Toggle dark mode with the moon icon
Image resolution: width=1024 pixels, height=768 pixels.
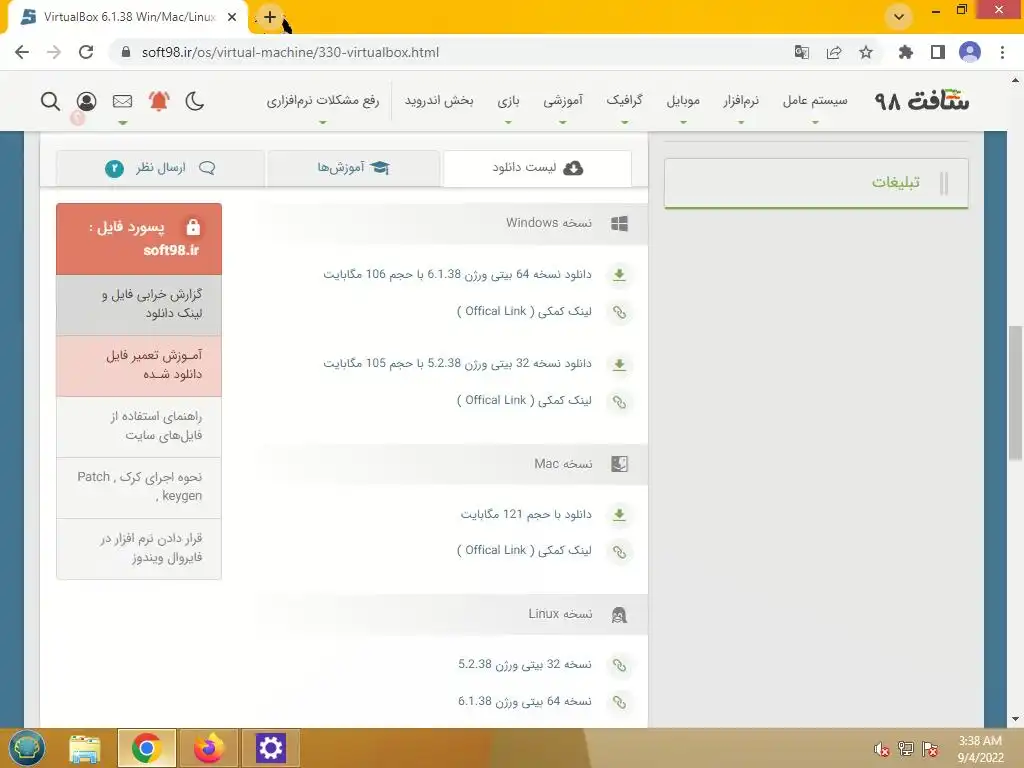click(x=195, y=101)
